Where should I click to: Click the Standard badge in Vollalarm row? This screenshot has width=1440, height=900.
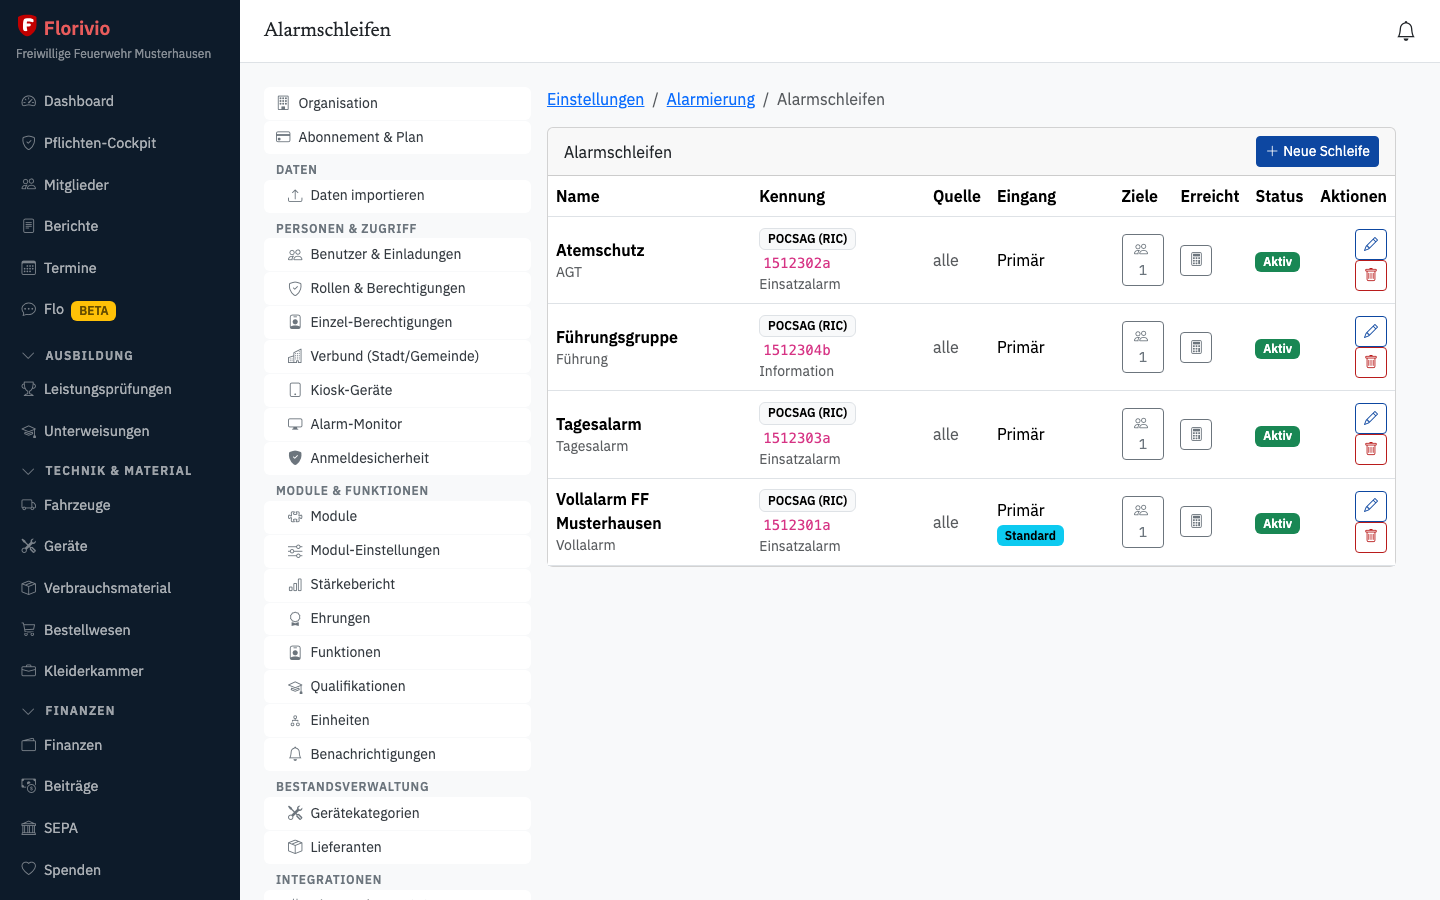point(1030,536)
